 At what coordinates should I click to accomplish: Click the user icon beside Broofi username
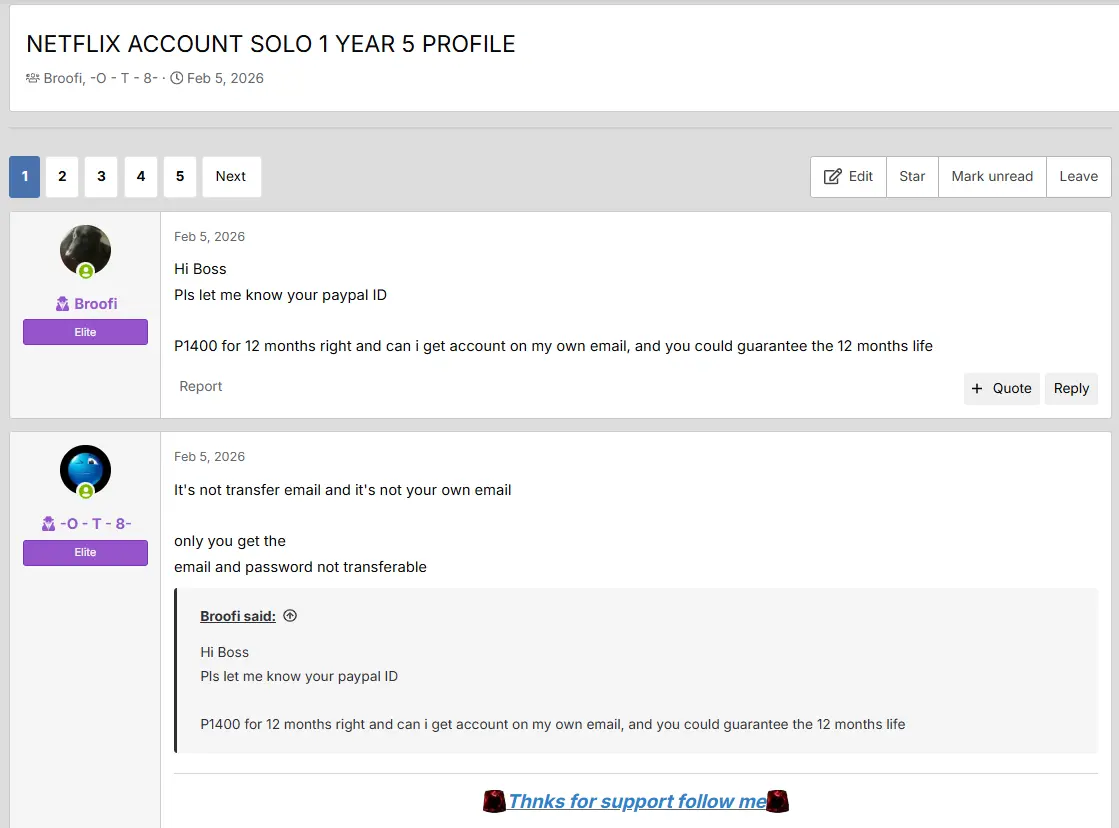62,304
